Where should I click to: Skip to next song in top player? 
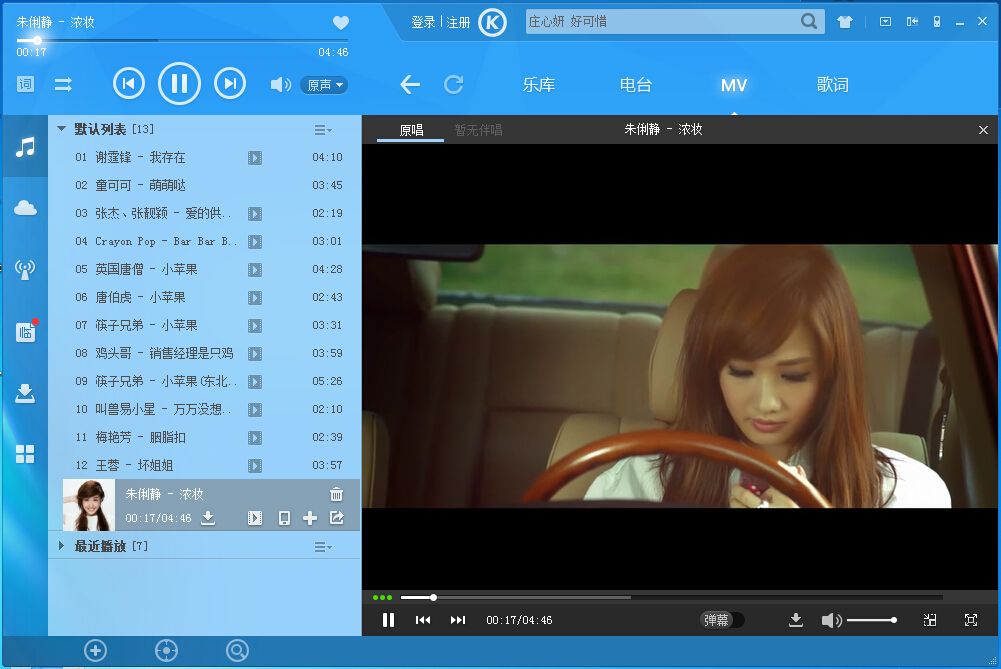coord(230,84)
